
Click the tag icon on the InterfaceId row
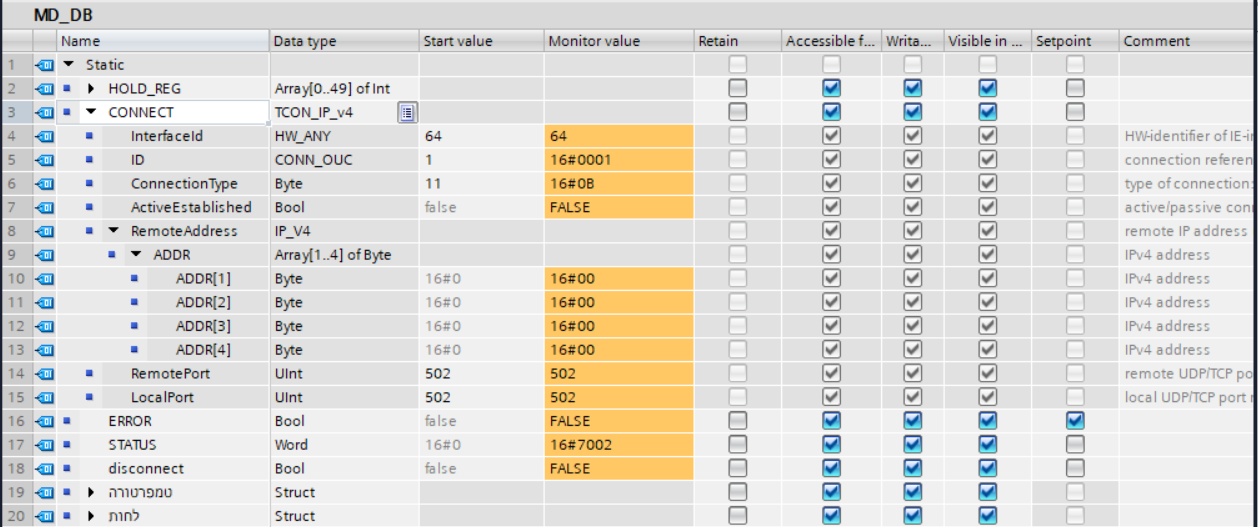point(44,136)
